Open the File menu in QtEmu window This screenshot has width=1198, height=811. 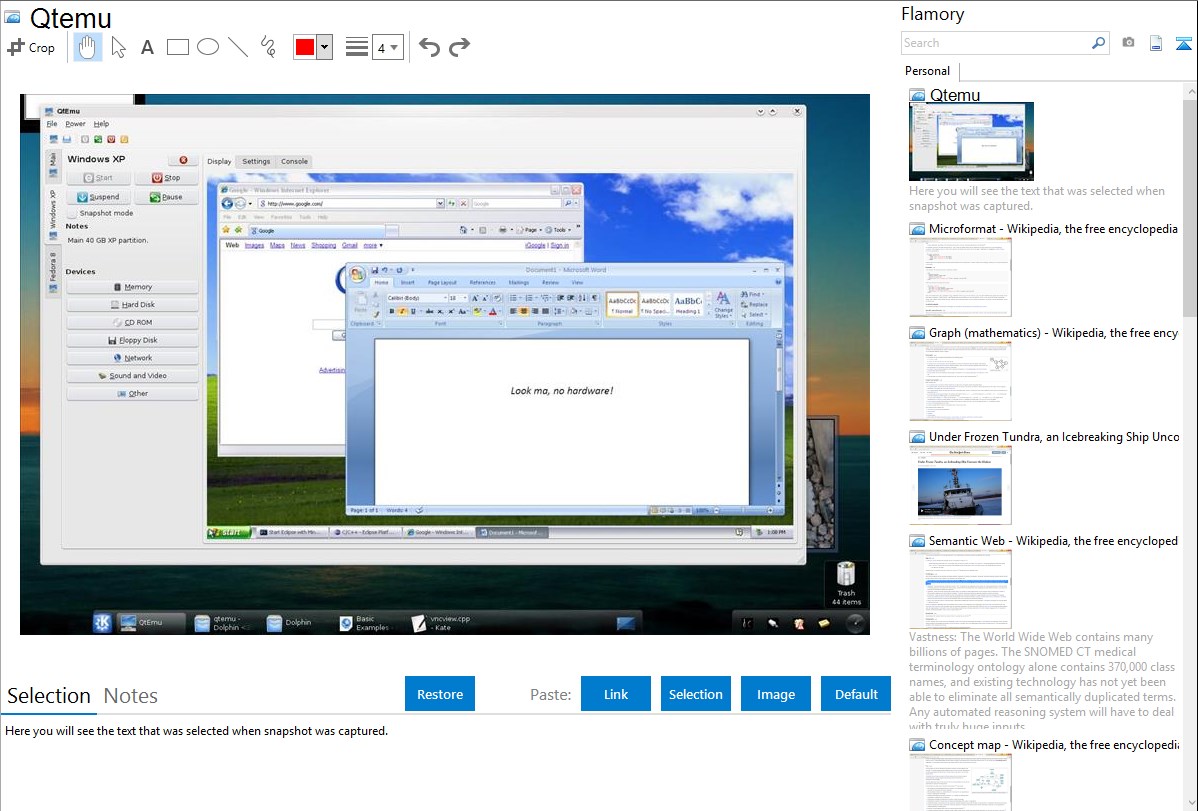point(52,124)
